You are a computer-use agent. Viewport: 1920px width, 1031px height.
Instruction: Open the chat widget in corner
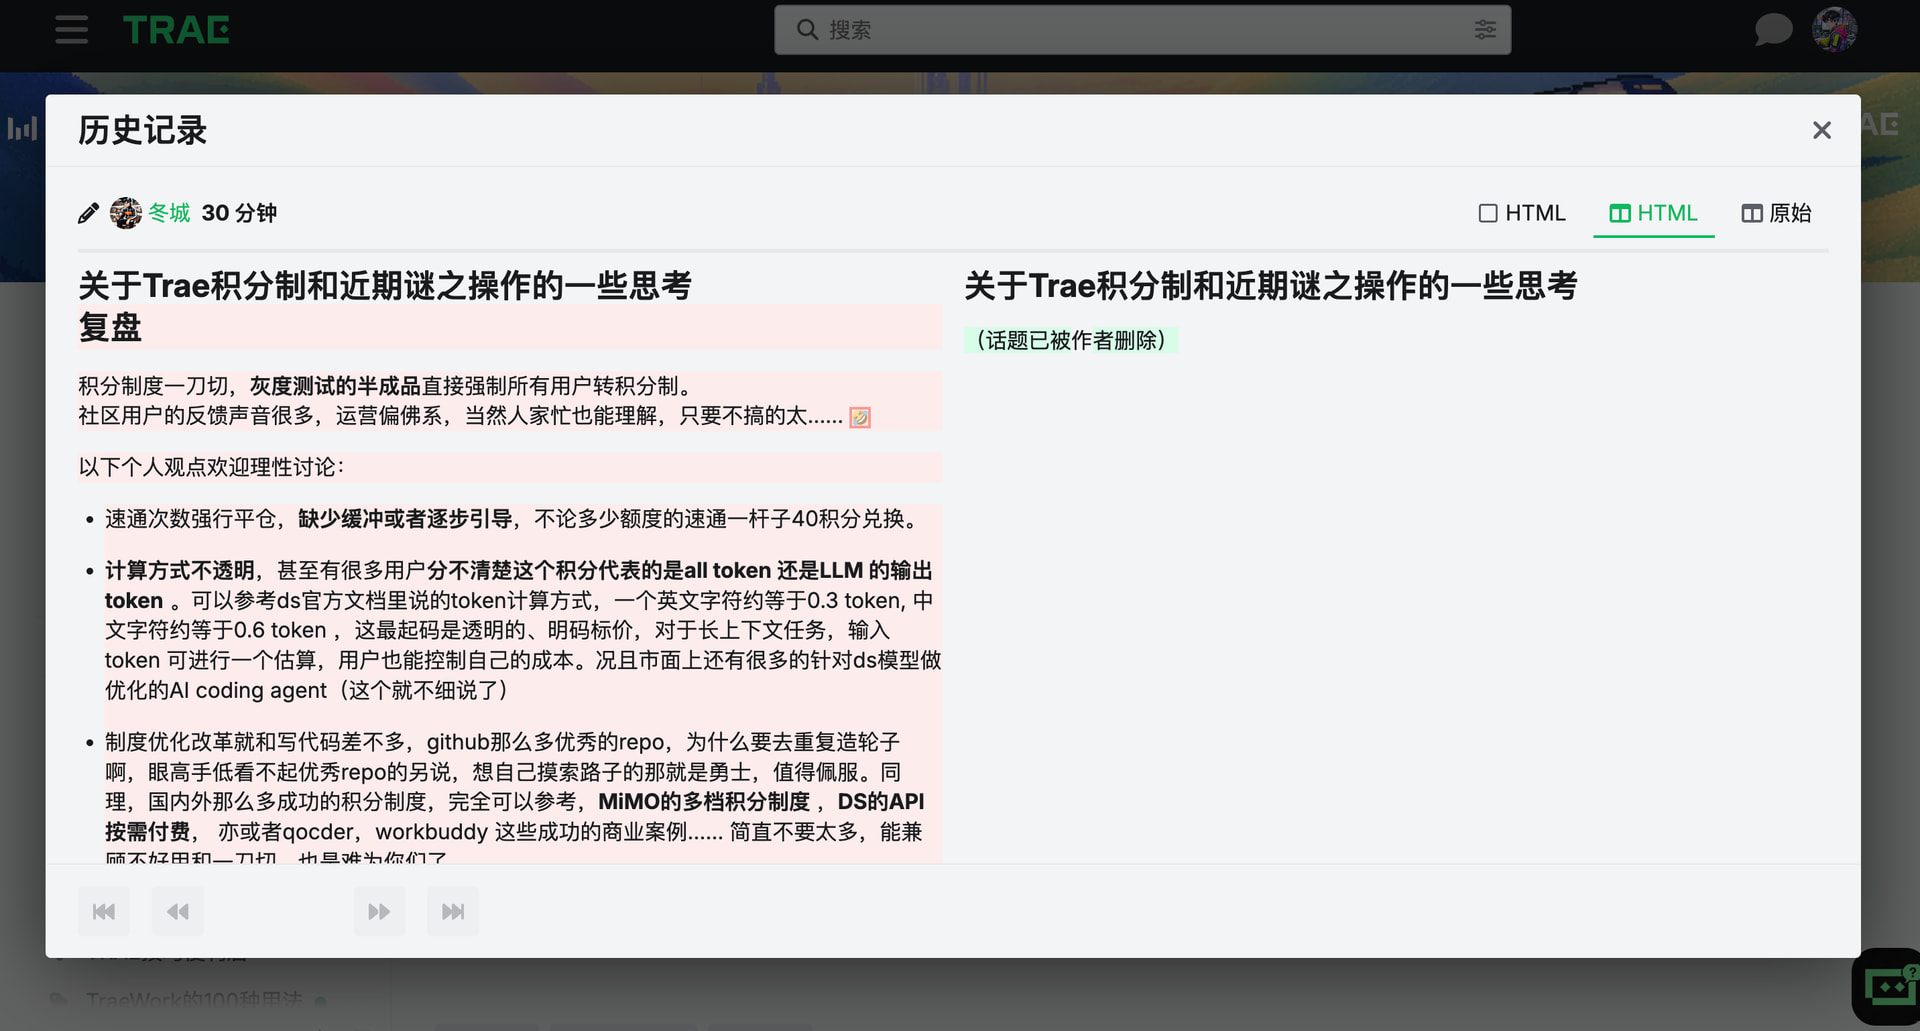coord(1887,987)
